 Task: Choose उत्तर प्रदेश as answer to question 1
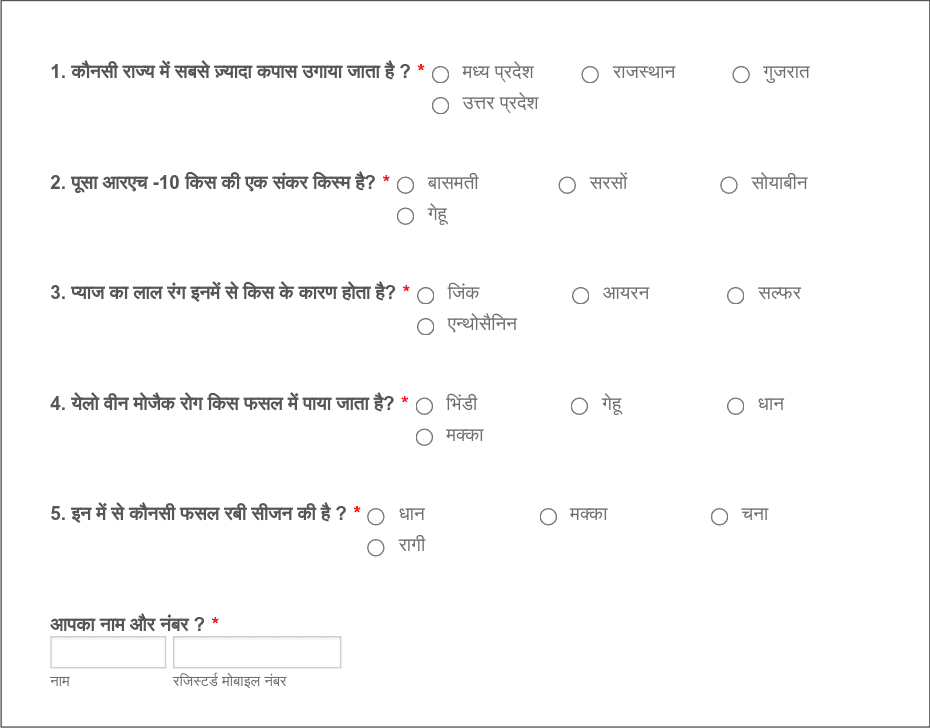tap(440, 104)
